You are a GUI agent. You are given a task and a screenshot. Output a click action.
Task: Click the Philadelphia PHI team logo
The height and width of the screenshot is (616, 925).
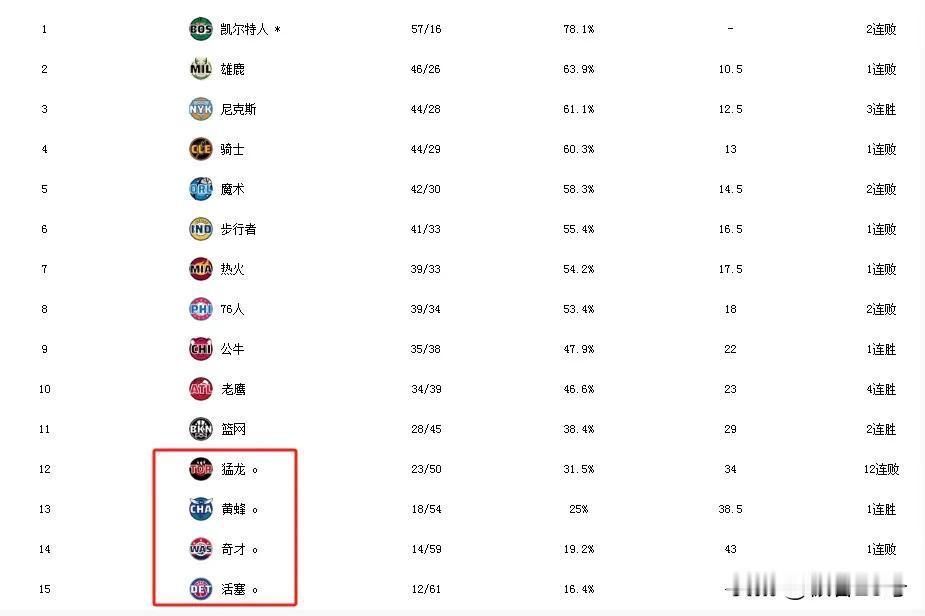(x=201, y=309)
